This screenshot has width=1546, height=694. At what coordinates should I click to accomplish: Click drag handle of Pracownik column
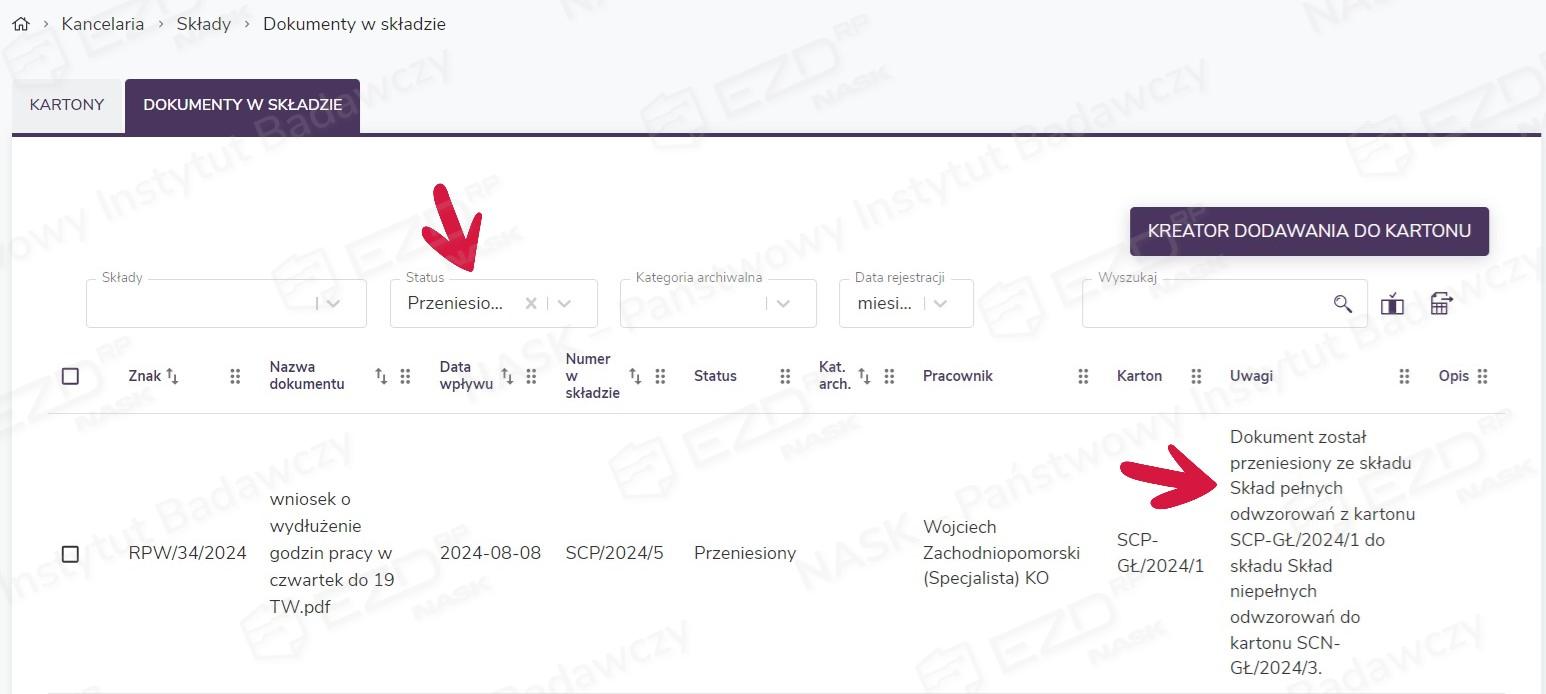click(1083, 376)
